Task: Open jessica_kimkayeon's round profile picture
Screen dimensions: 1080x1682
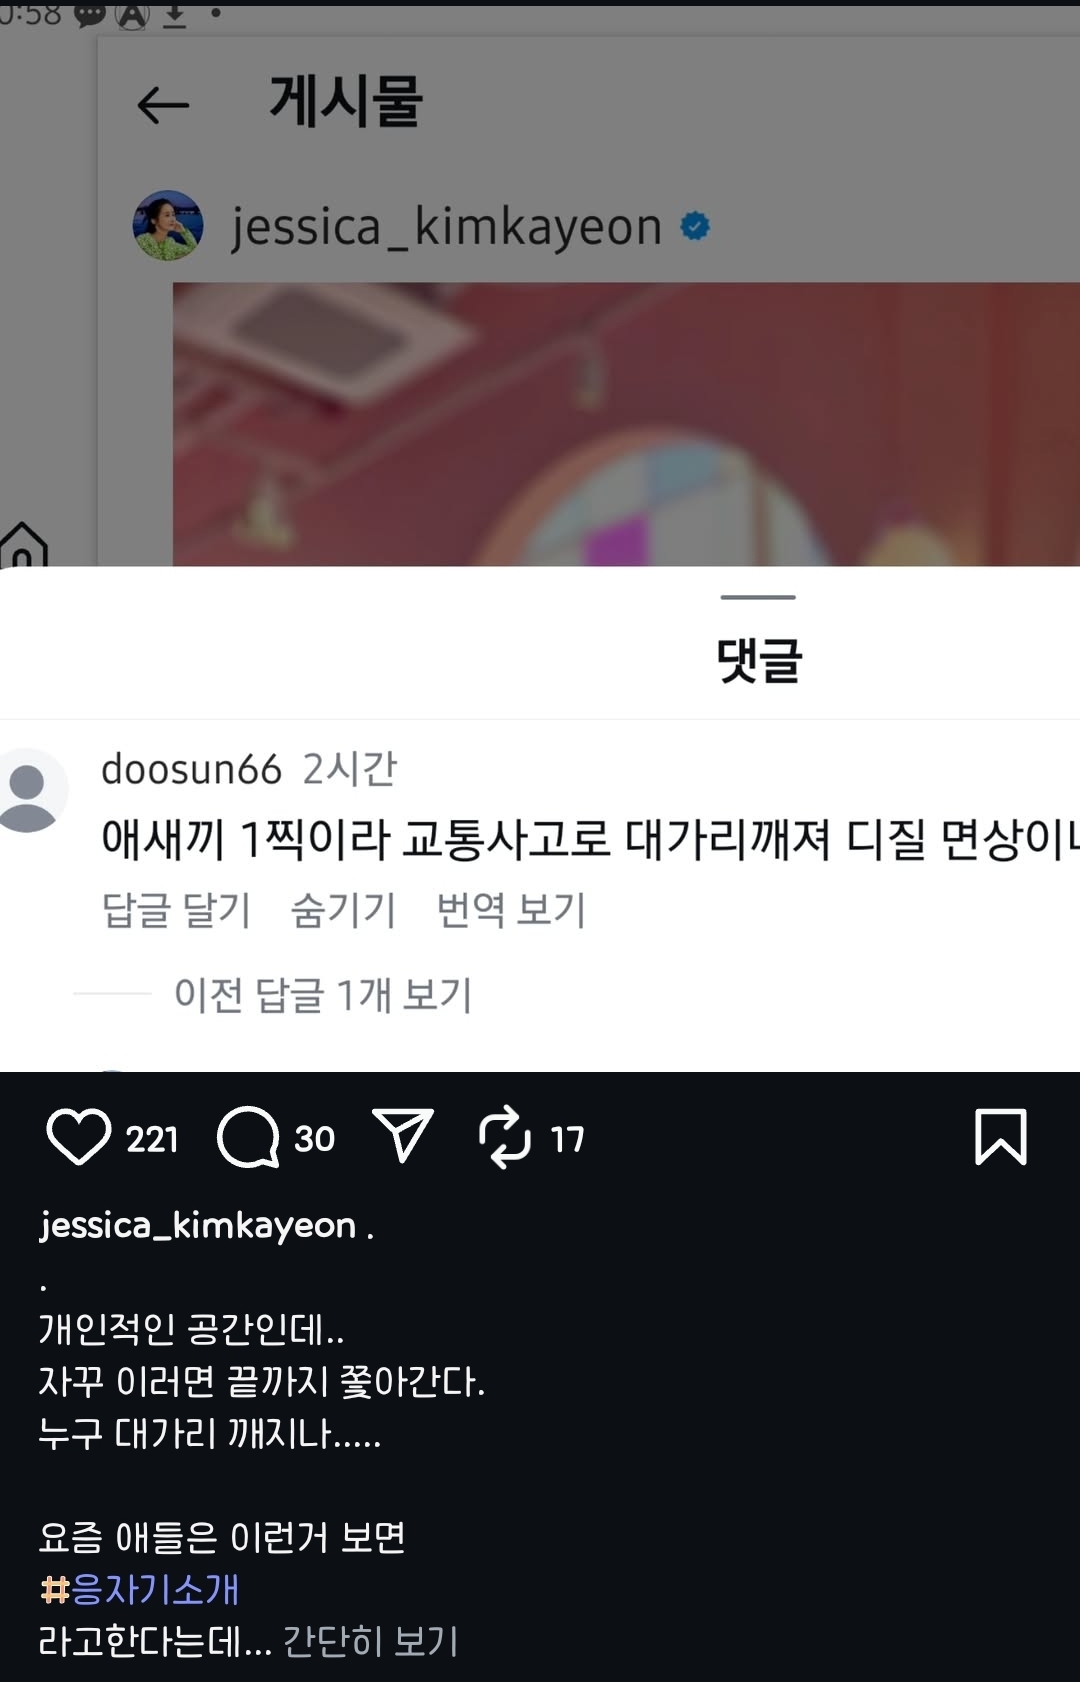Action: 168,226
